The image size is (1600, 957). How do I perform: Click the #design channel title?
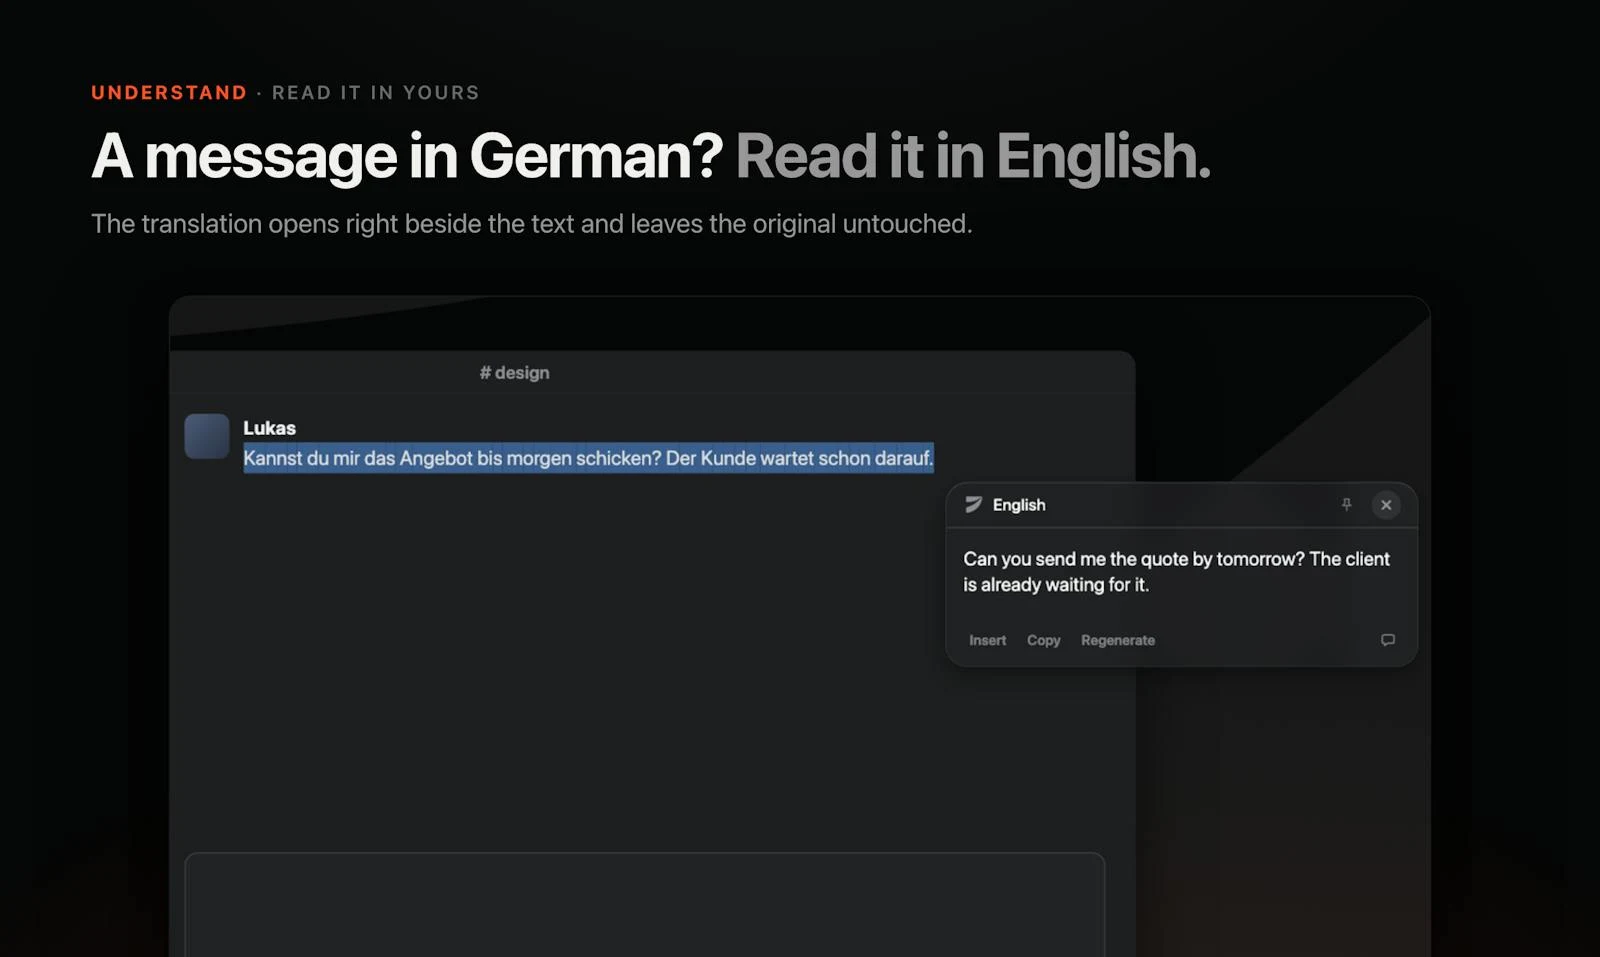pos(514,373)
